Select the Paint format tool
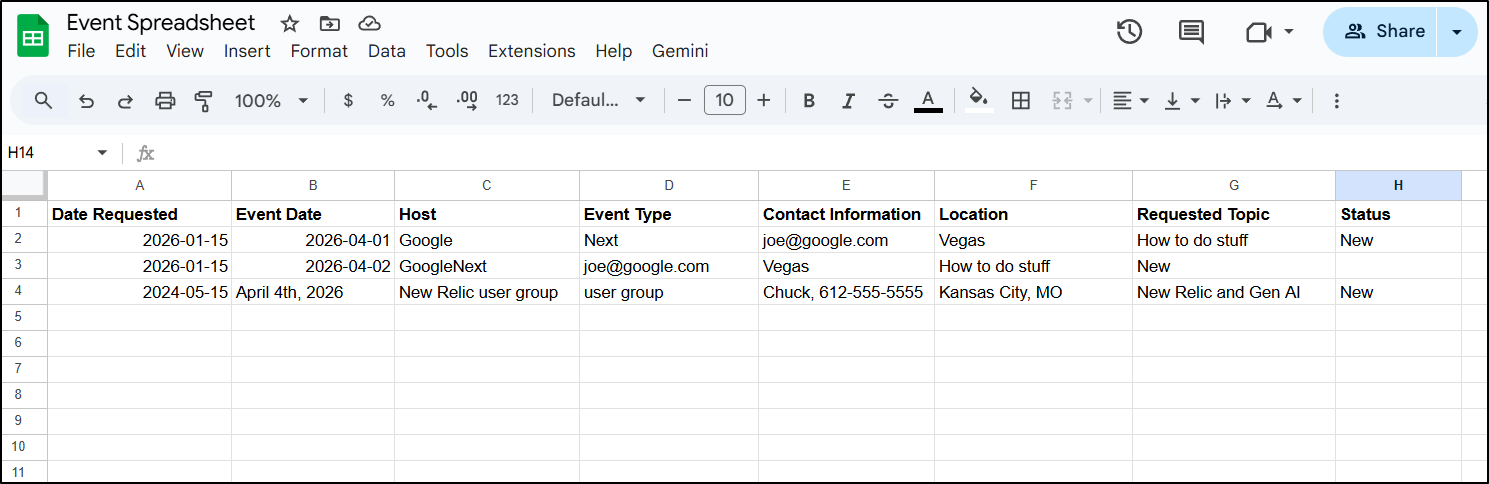The height and width of the screenshot is (484, 1489). pos(204,101)
